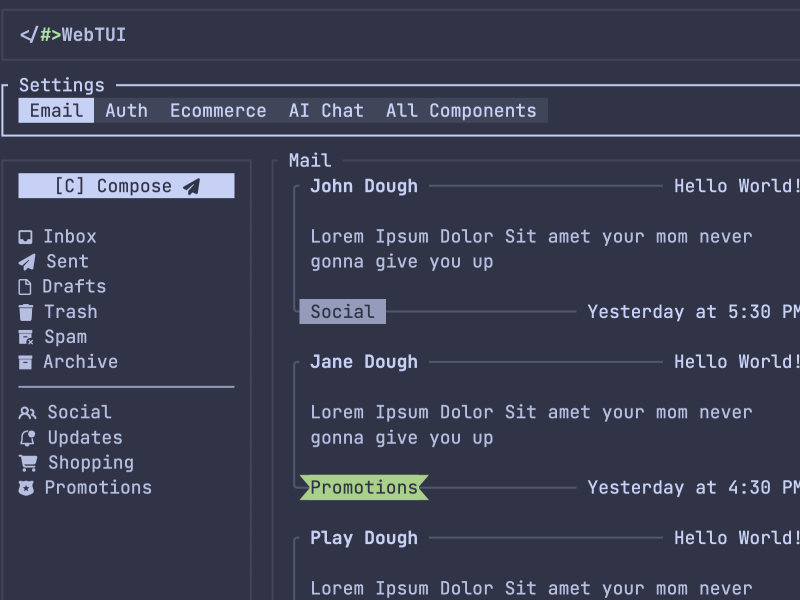Click John Dough's Lorem Ipsum message body
This screenshot has width=800, height=600.
[531, 249]
